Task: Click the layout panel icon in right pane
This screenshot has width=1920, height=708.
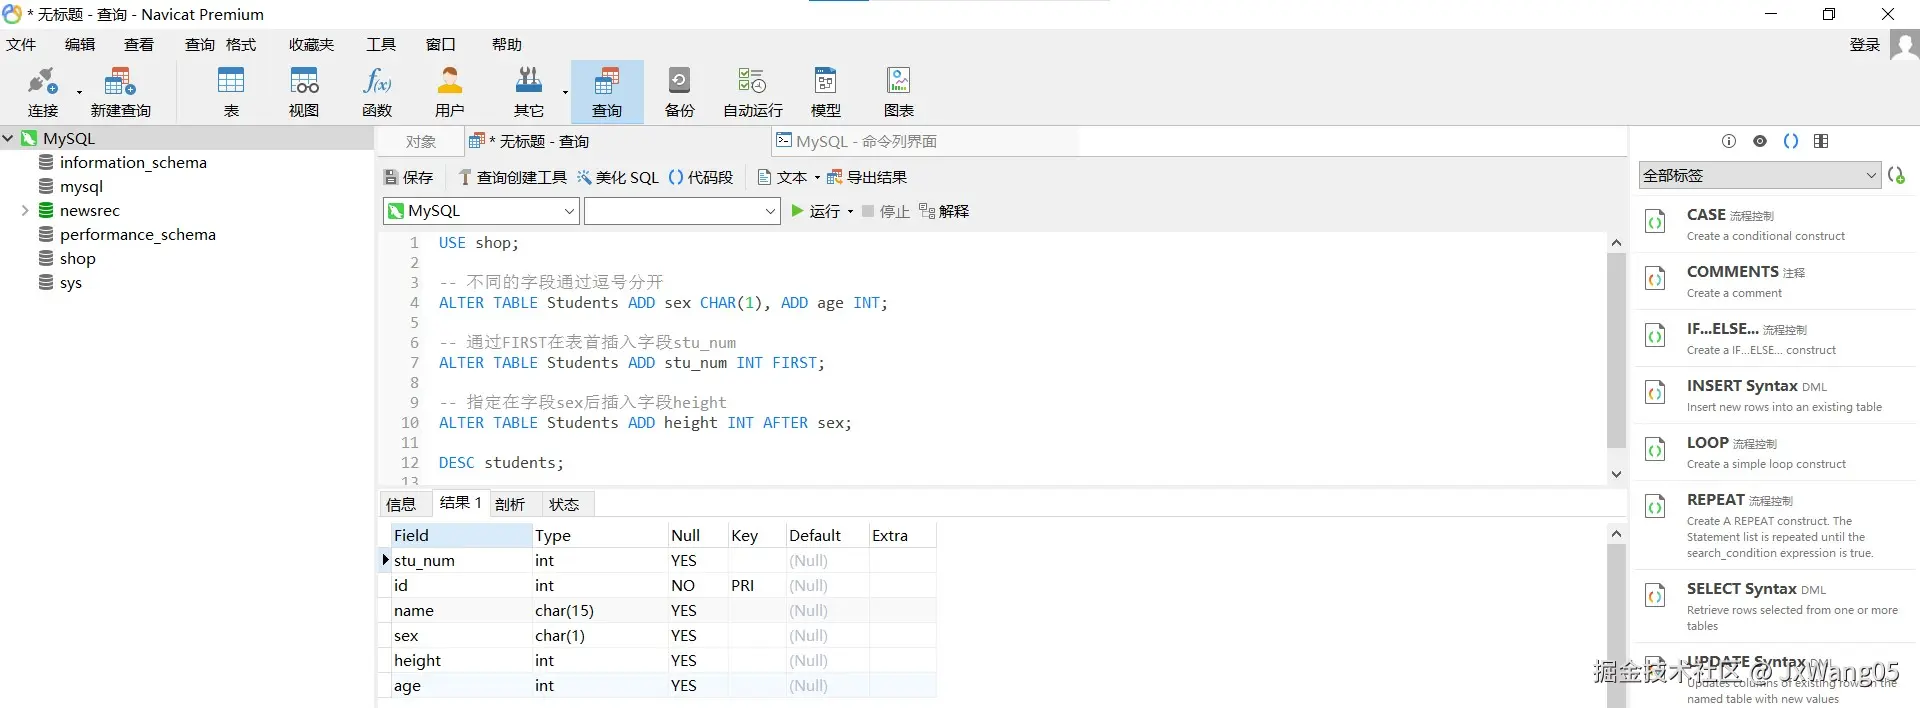Action: pos(1821,141)
